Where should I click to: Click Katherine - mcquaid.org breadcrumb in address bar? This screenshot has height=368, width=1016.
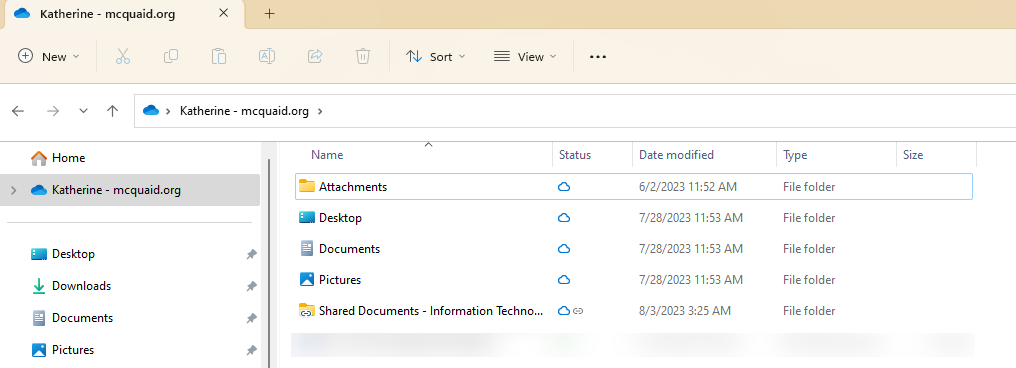(244, 111)
